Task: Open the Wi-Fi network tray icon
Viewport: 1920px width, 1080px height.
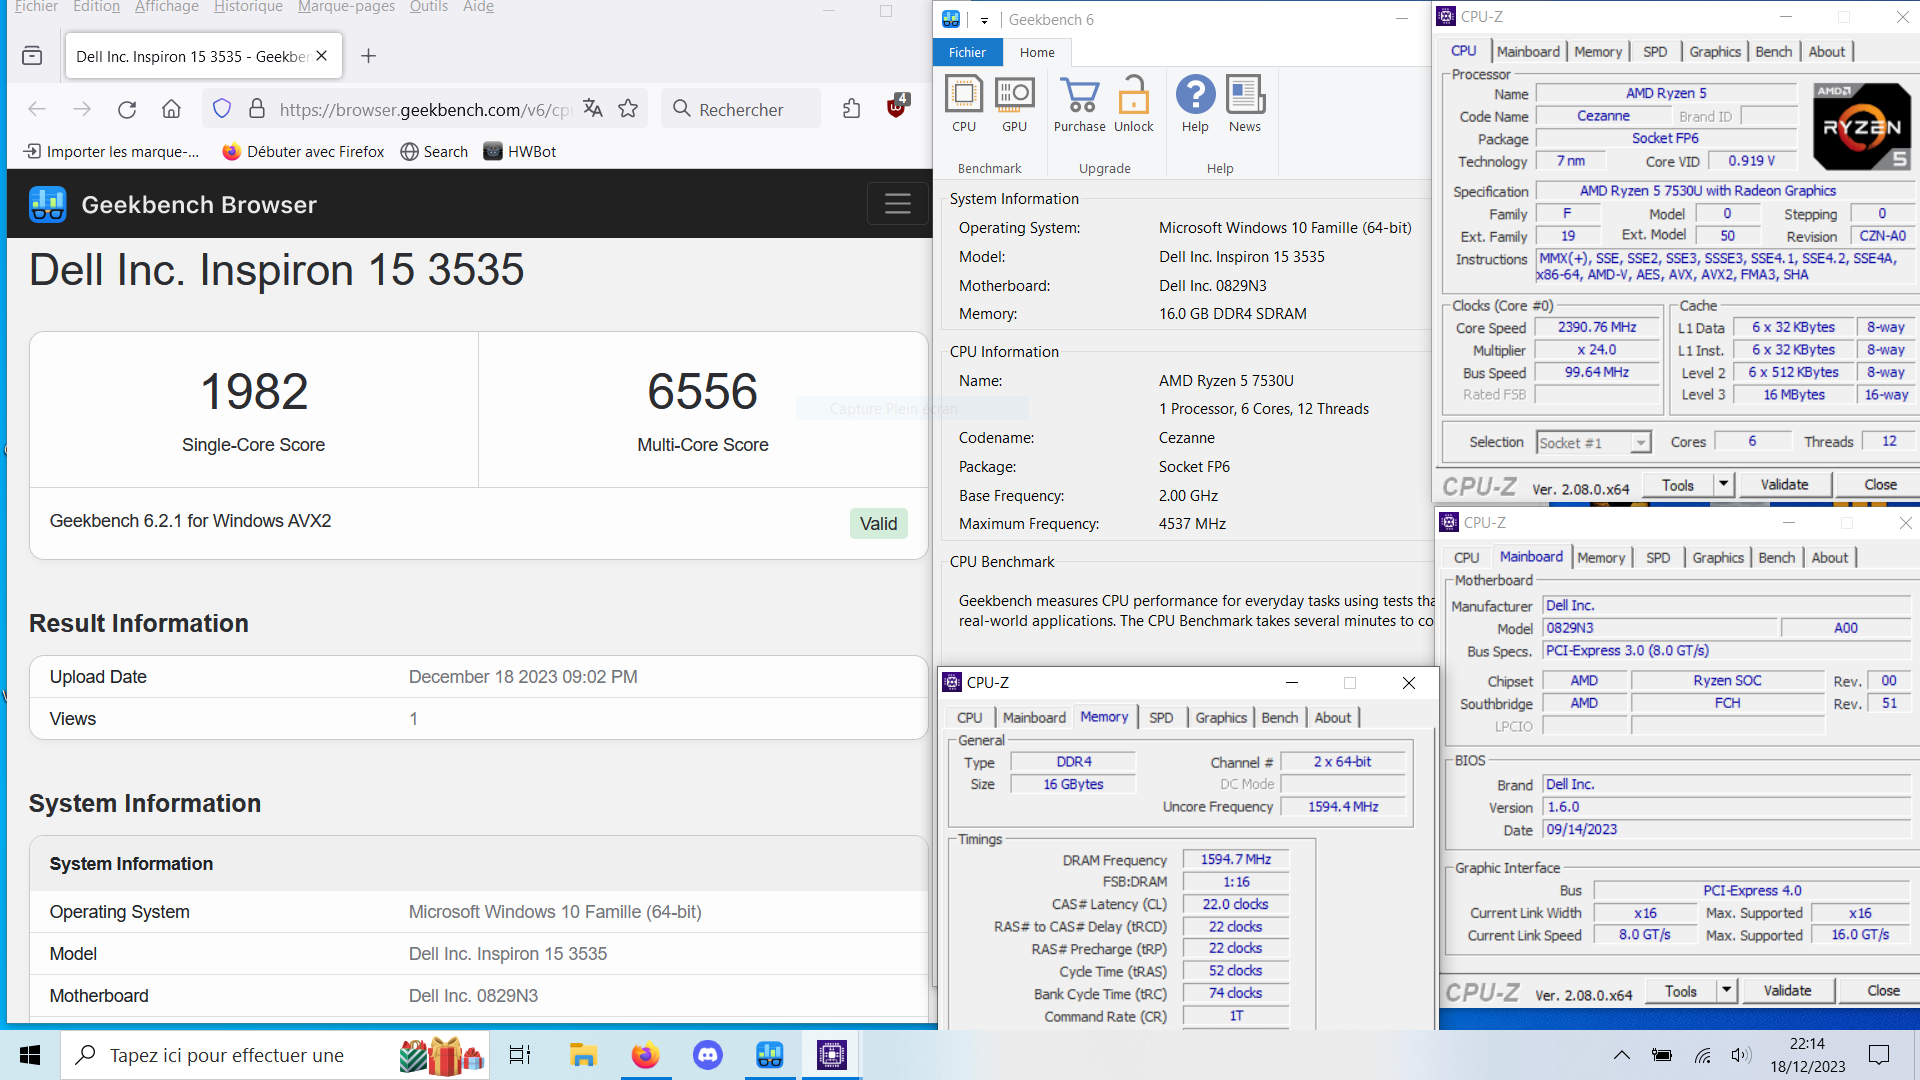Action: pyautogui.click(x=1702, y=1055)
